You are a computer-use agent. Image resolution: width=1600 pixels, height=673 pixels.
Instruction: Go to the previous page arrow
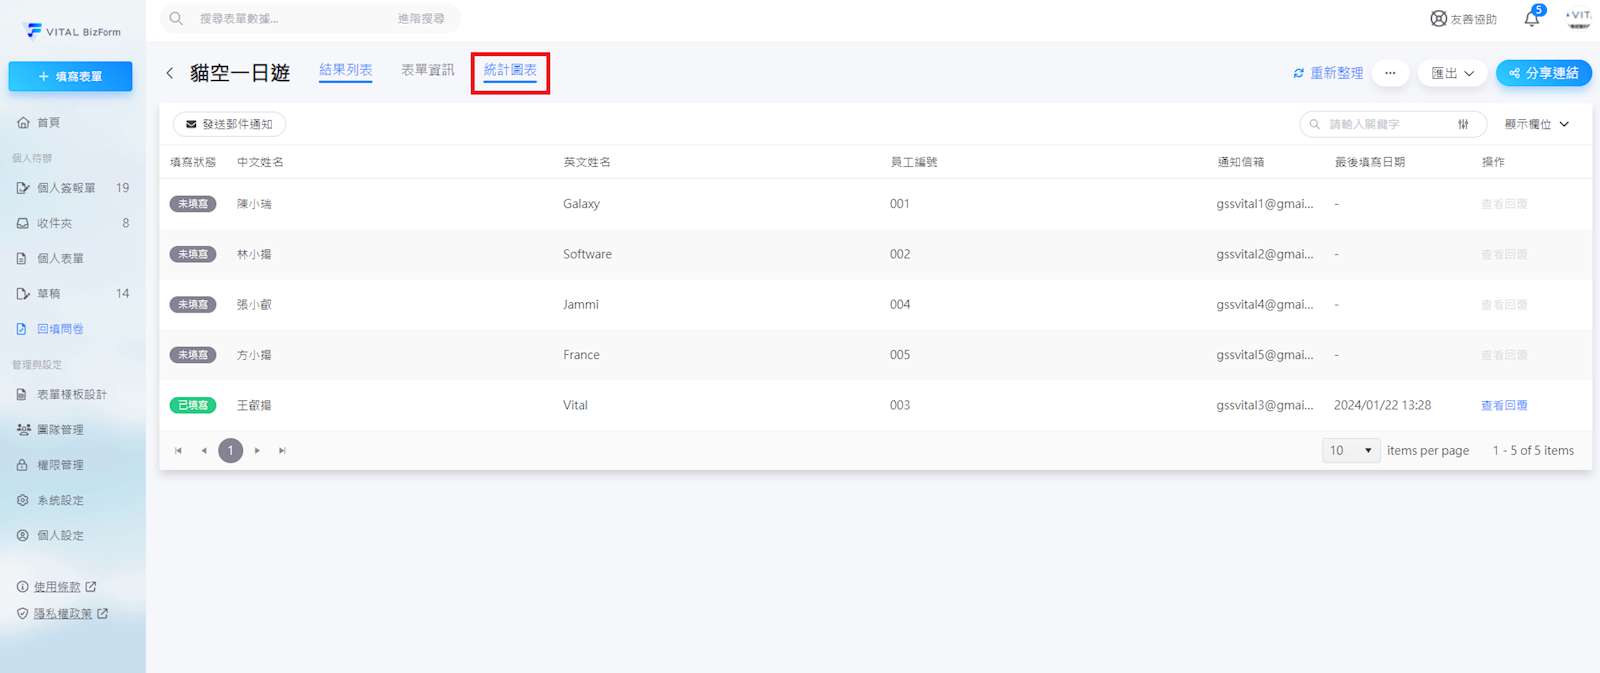pos(204,451)
